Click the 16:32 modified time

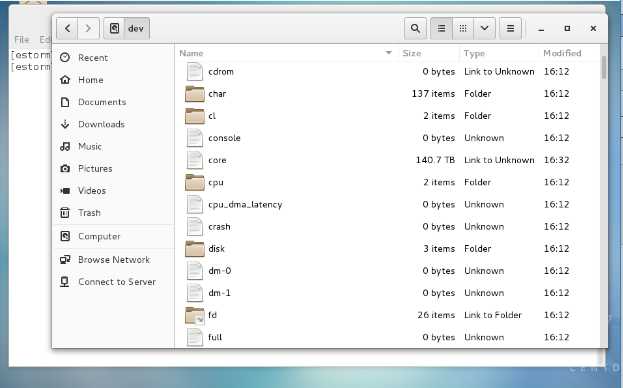556,160
